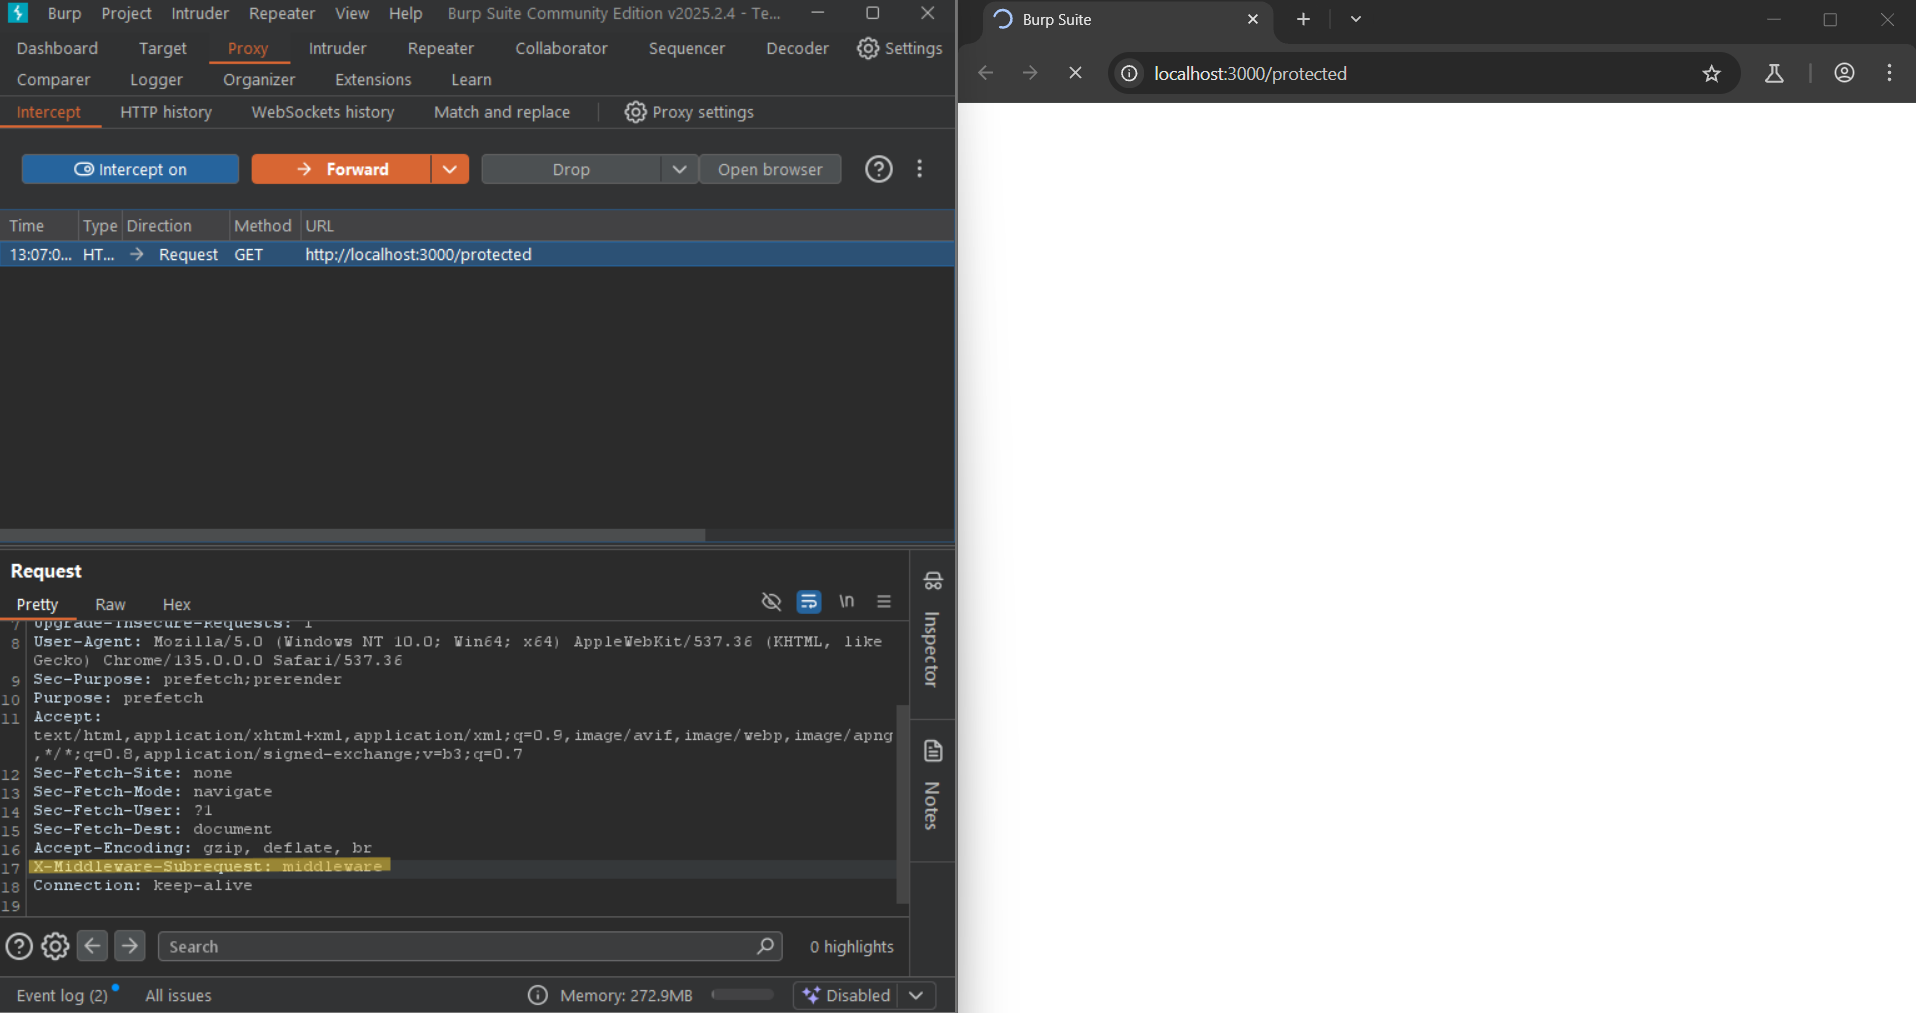The width and height of the screenshot is (1916, 1013).
Task: Close the Burp Suite browser tab
Action: click(1252, 19)
